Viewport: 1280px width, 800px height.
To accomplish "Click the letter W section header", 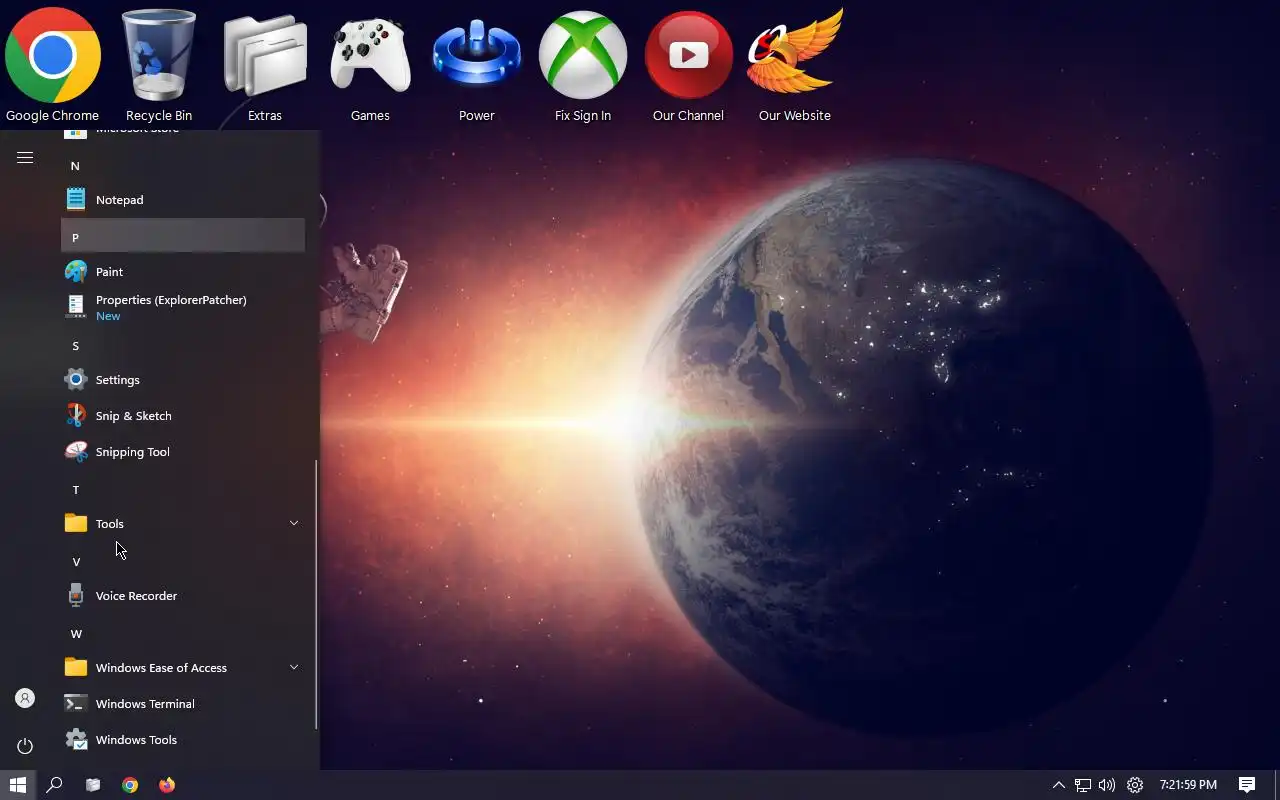I will (x=183, y=634).
